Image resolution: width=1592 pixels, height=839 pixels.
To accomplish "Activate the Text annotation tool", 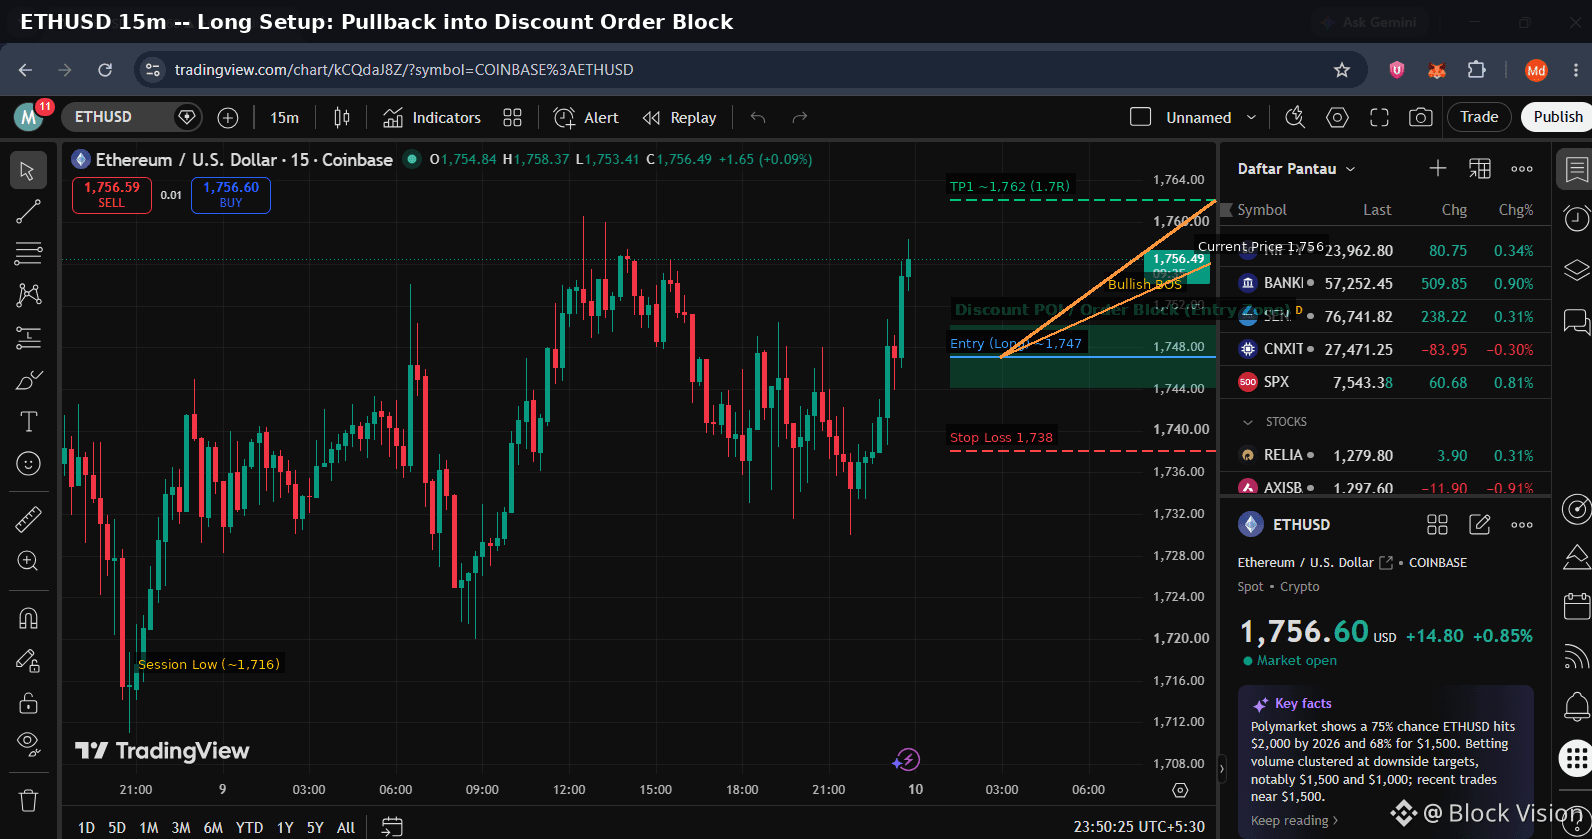I will pyautogui.click(x=28, y=422).
